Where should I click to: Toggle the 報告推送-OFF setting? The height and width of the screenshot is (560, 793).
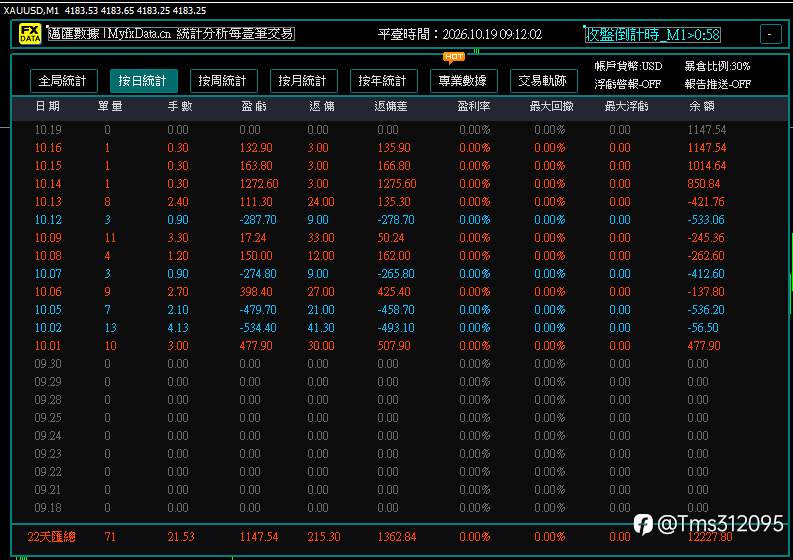718,84
